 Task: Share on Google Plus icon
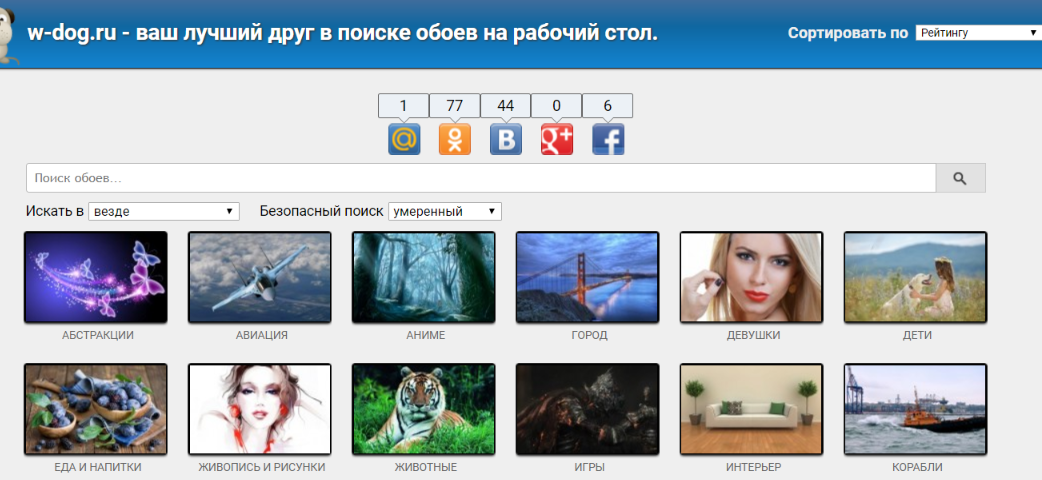point(557,139)
